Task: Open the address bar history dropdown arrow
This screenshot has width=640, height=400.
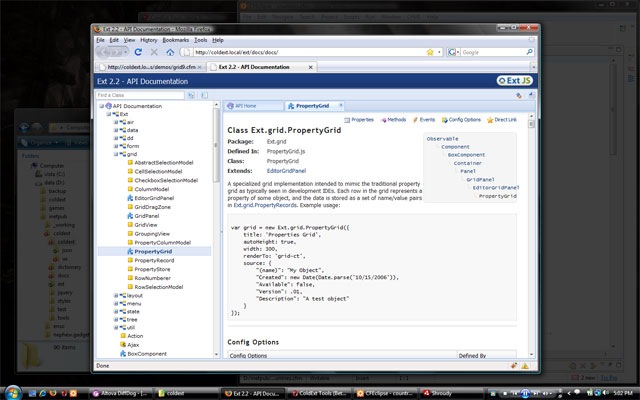Action: [x=439, y=52]
